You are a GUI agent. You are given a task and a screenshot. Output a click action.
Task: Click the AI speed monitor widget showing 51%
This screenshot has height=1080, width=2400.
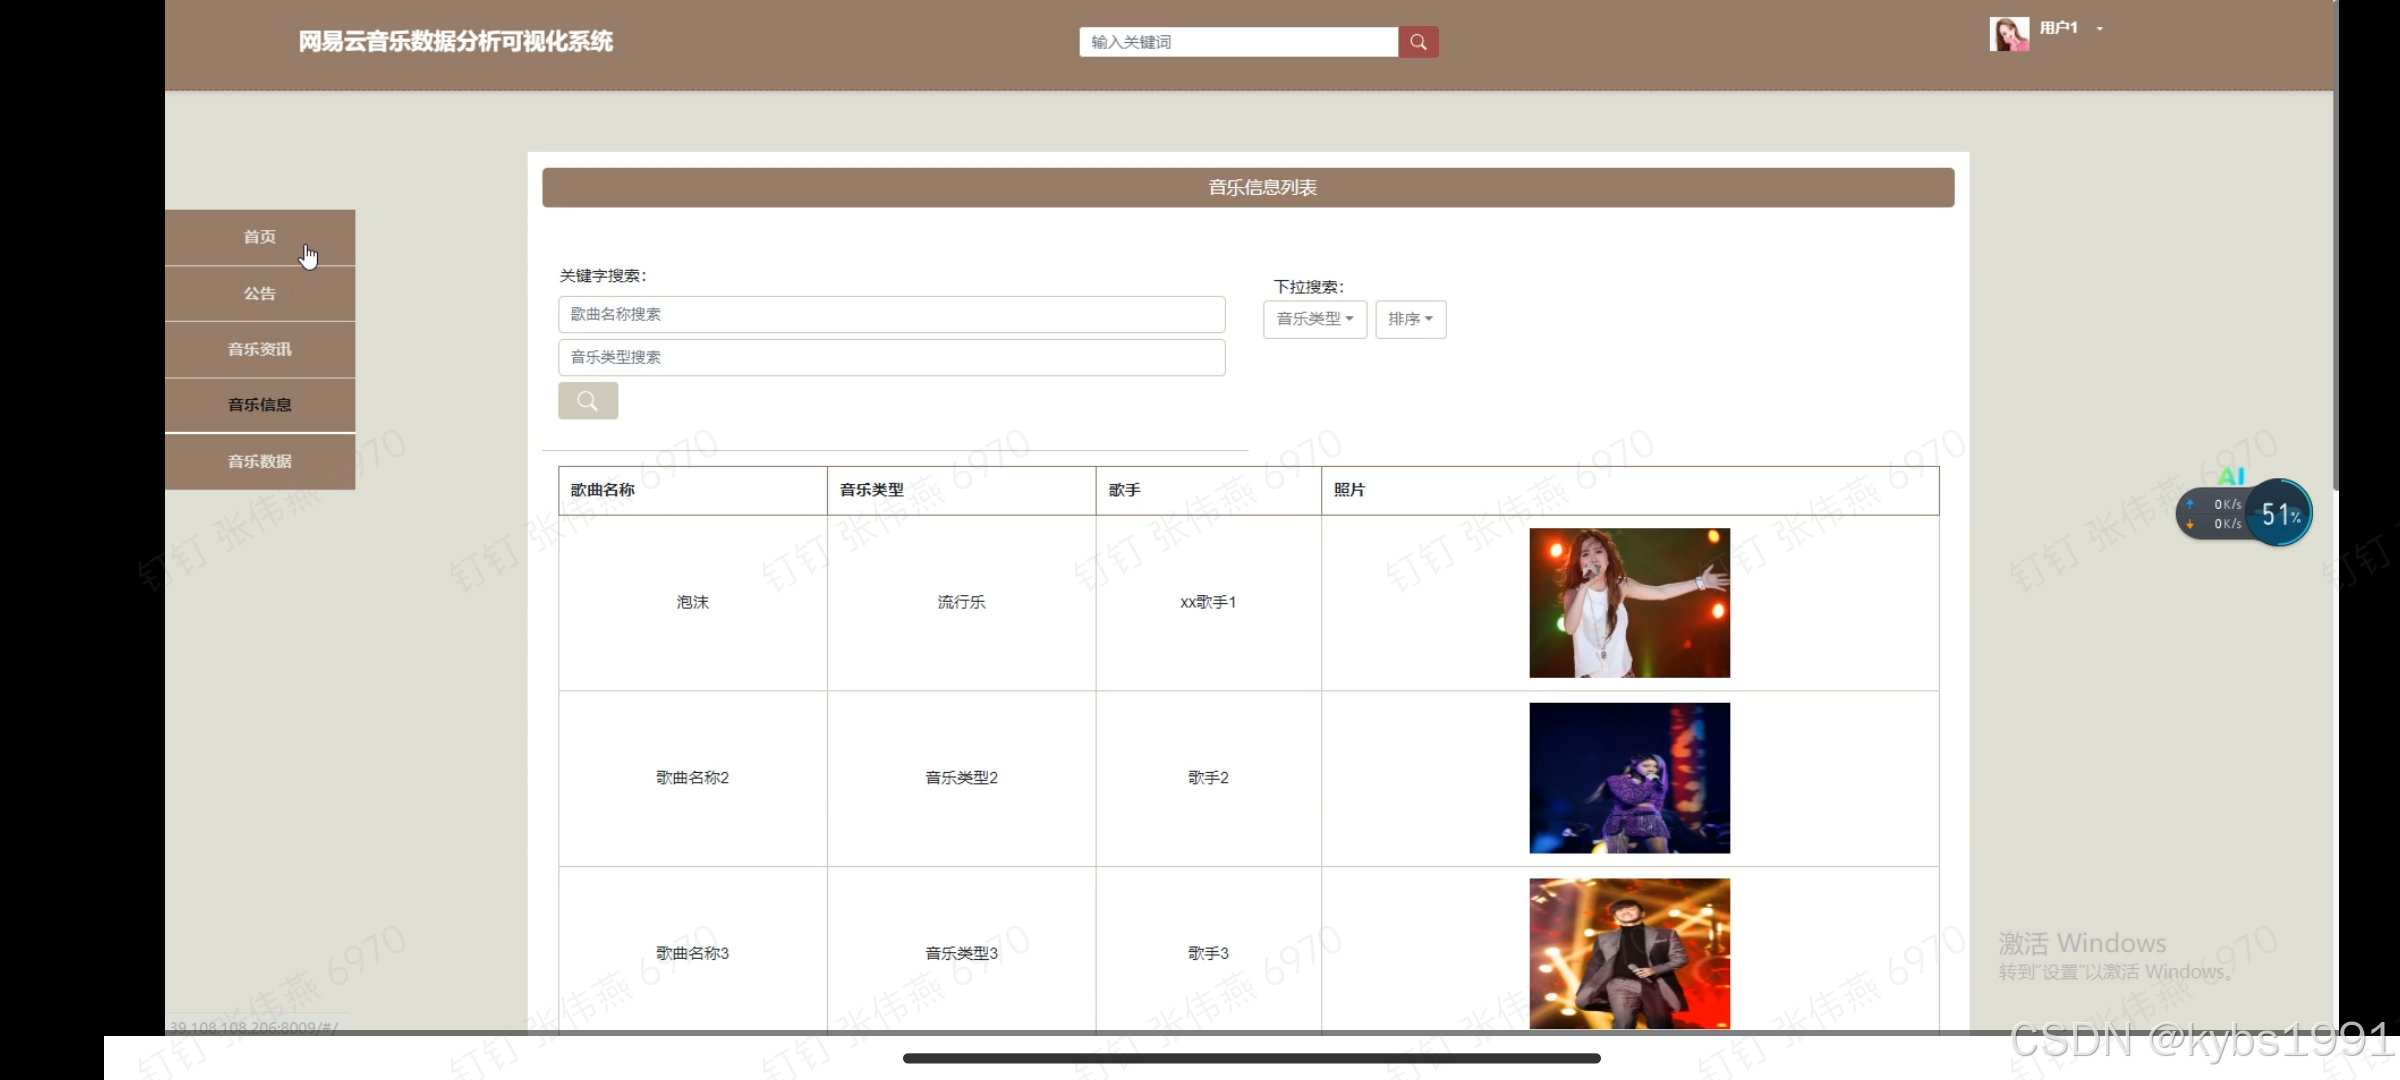[x=2278, y=514]
